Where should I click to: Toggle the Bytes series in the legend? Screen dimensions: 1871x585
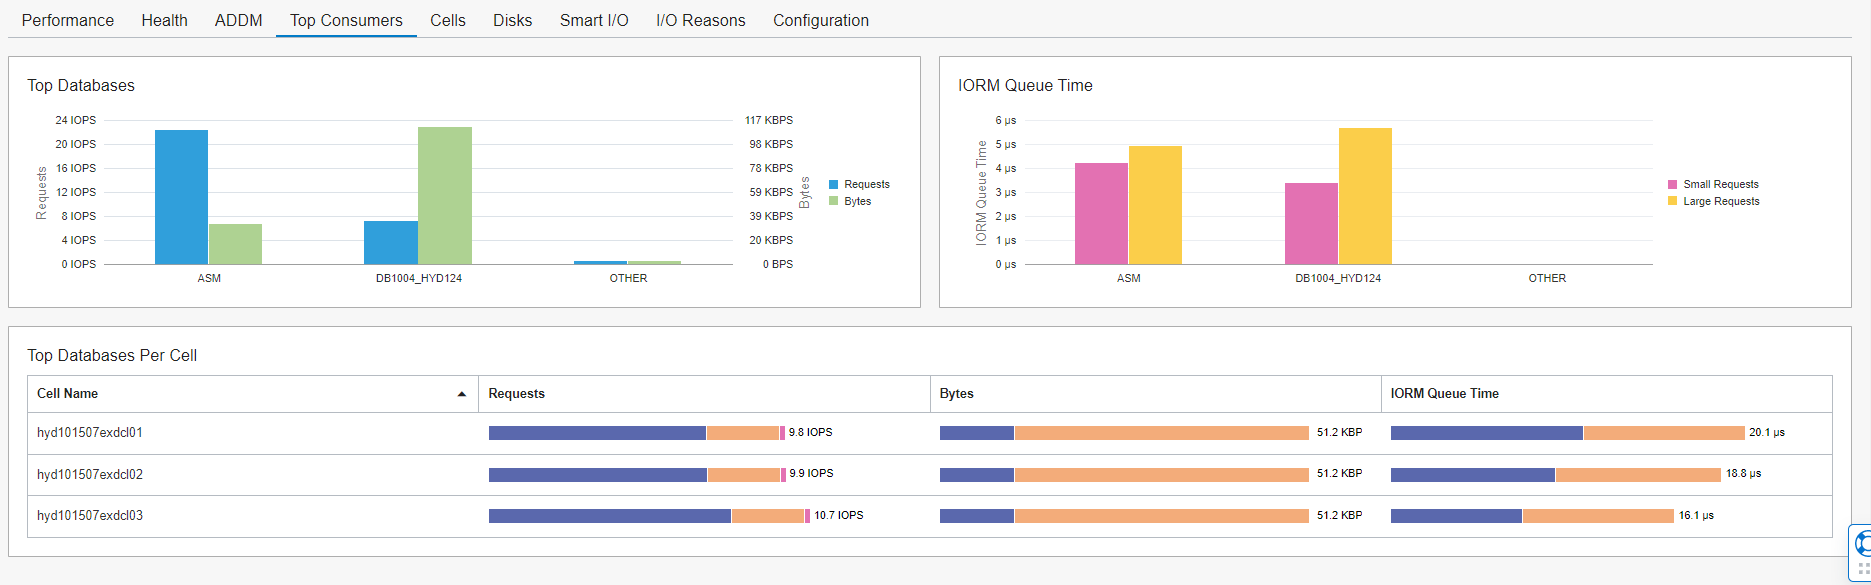coord(857,201)
